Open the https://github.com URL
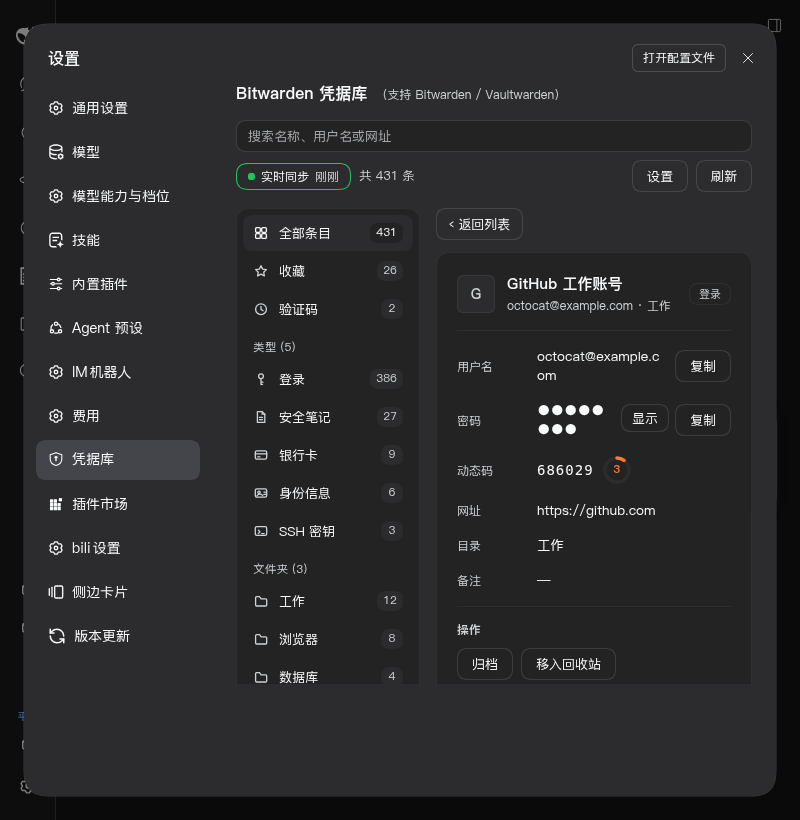Image resolution: width=800 pixels, height=820 pixels. [x=596, y=510]
